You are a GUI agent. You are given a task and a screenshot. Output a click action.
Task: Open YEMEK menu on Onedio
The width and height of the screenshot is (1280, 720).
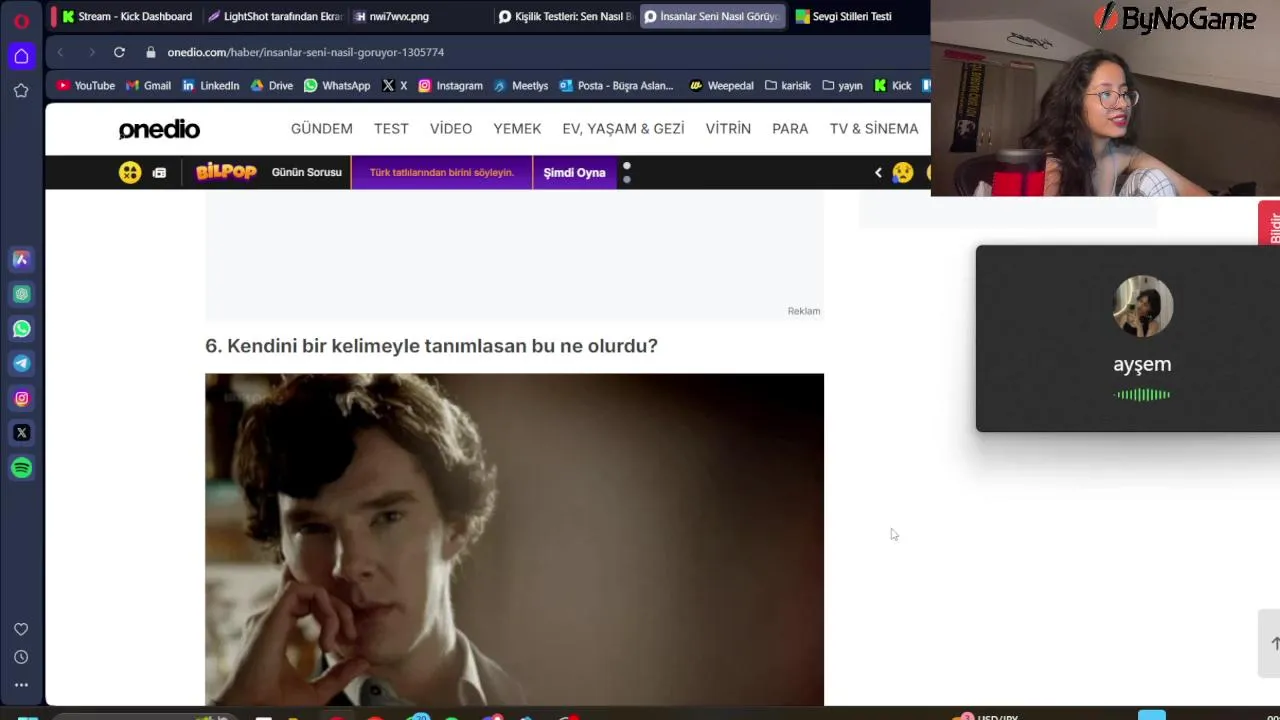(x=517, y=129)
